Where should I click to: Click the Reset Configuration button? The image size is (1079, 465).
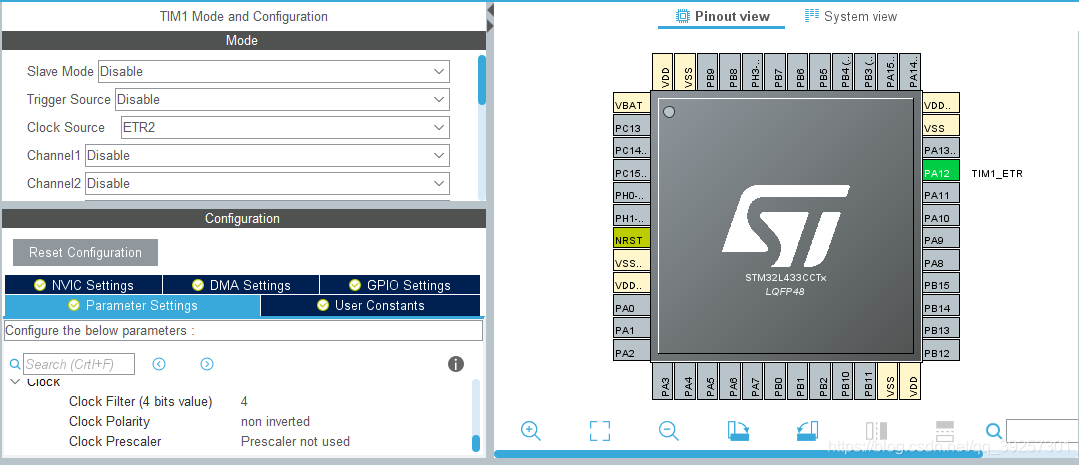85,252
